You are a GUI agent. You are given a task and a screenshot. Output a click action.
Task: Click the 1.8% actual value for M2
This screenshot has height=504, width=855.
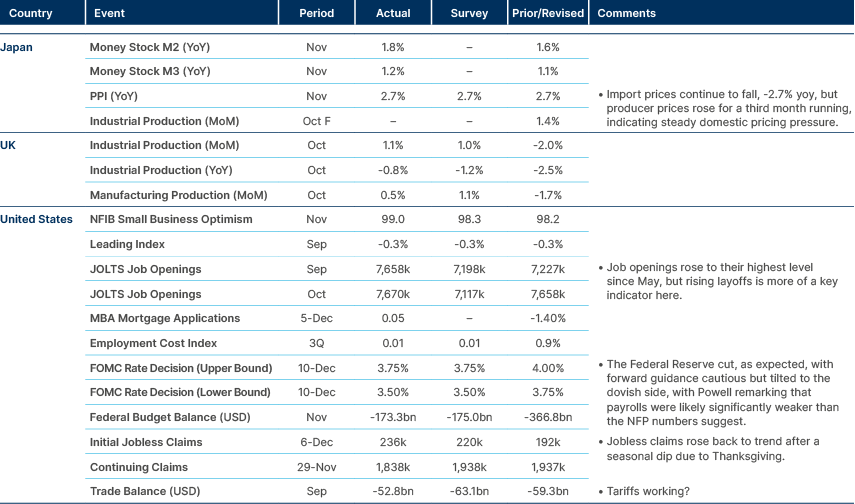[x=393, y=47]
